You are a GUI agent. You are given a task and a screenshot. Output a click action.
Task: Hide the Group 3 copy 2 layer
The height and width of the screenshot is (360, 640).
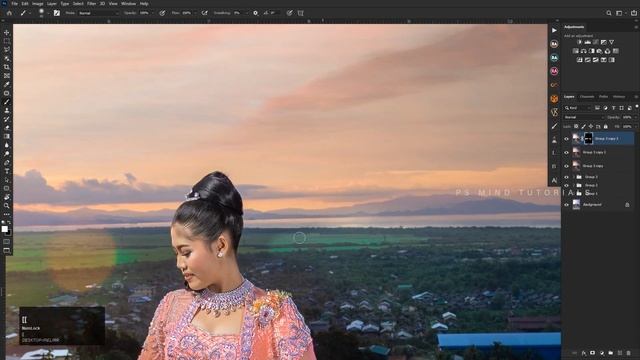pos(567,152)
